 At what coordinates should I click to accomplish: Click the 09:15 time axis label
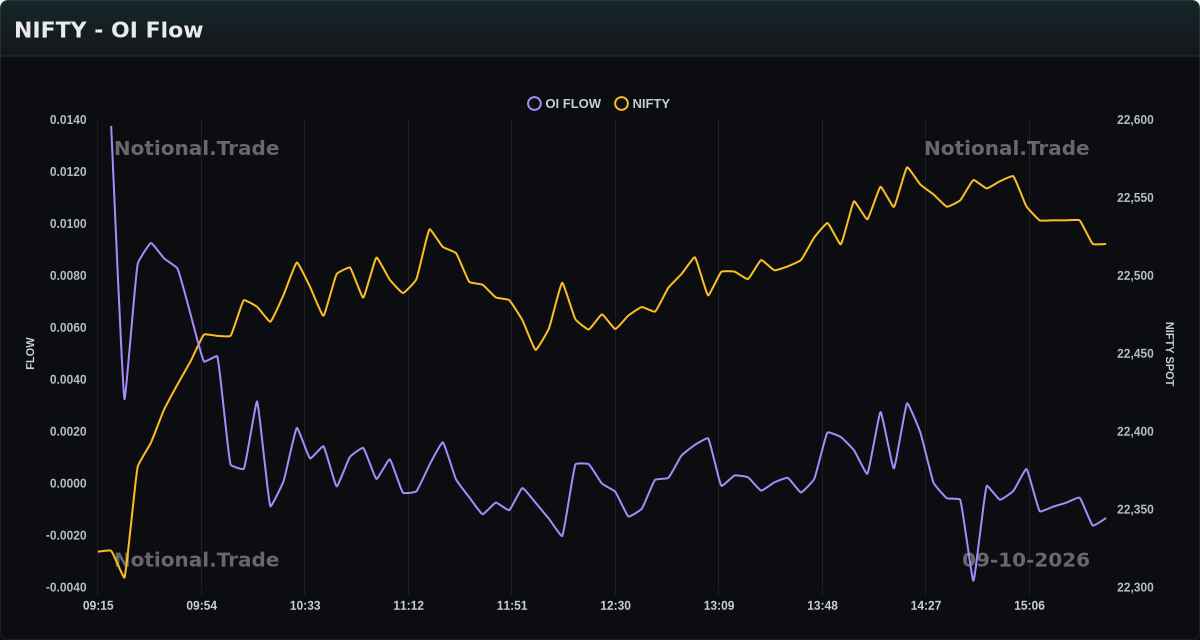98,606
